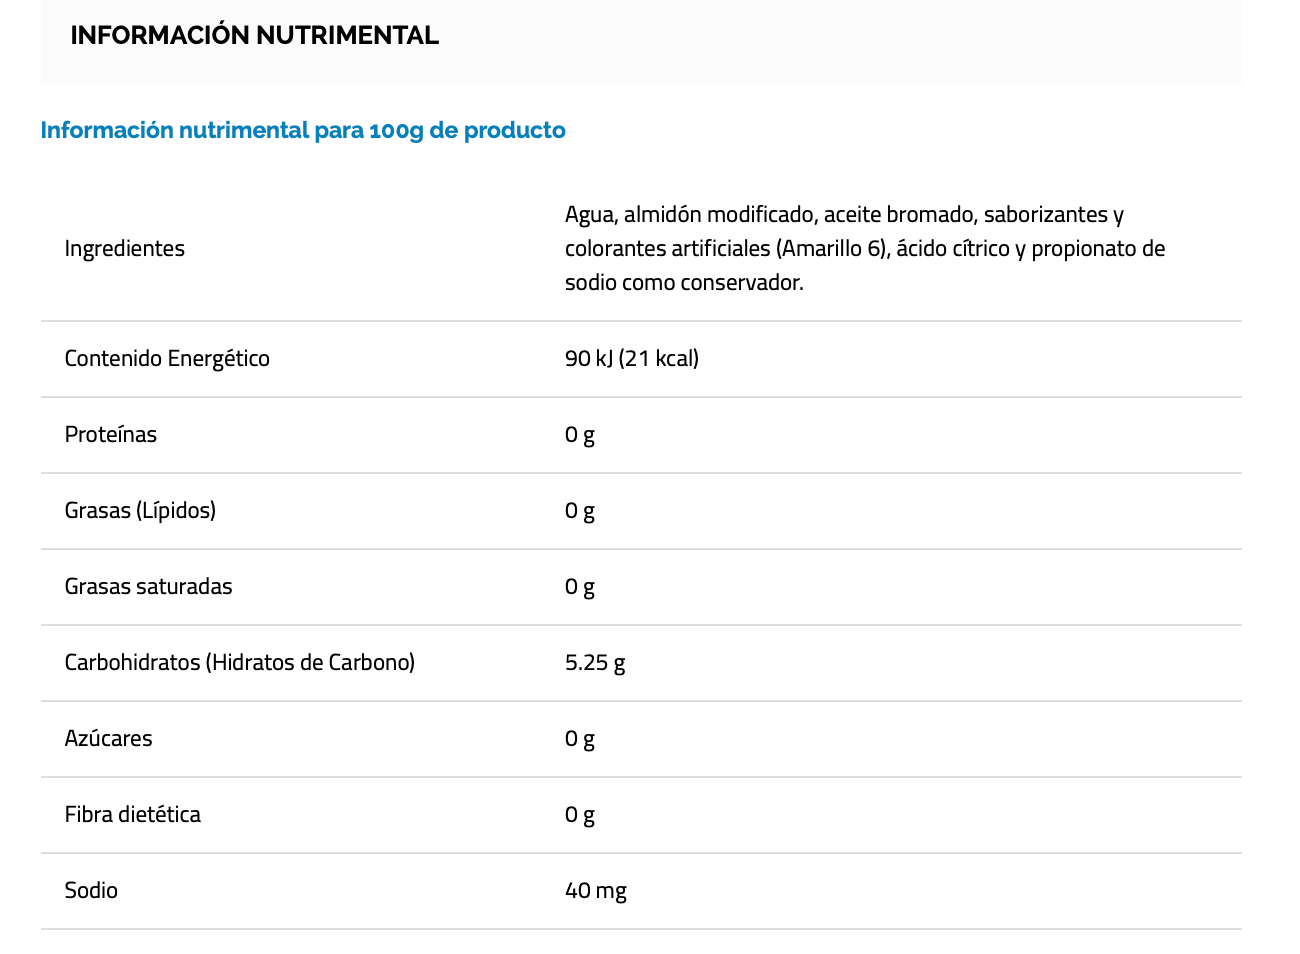Click the blue 'Información nutrimental para 100g' heading
This screenshot has width=1300, height=954.
coord(303,131)
